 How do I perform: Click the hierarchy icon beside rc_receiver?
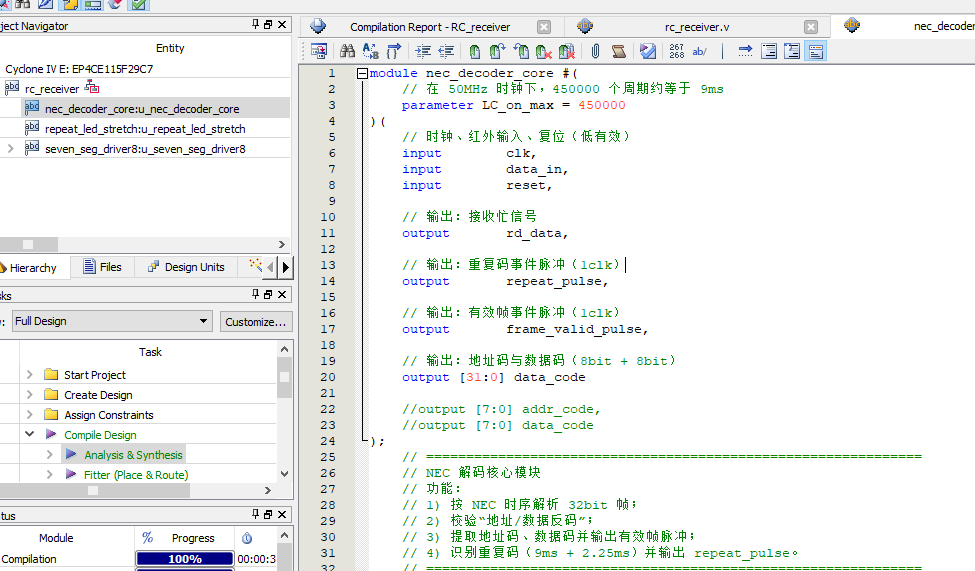click(92, 86)
